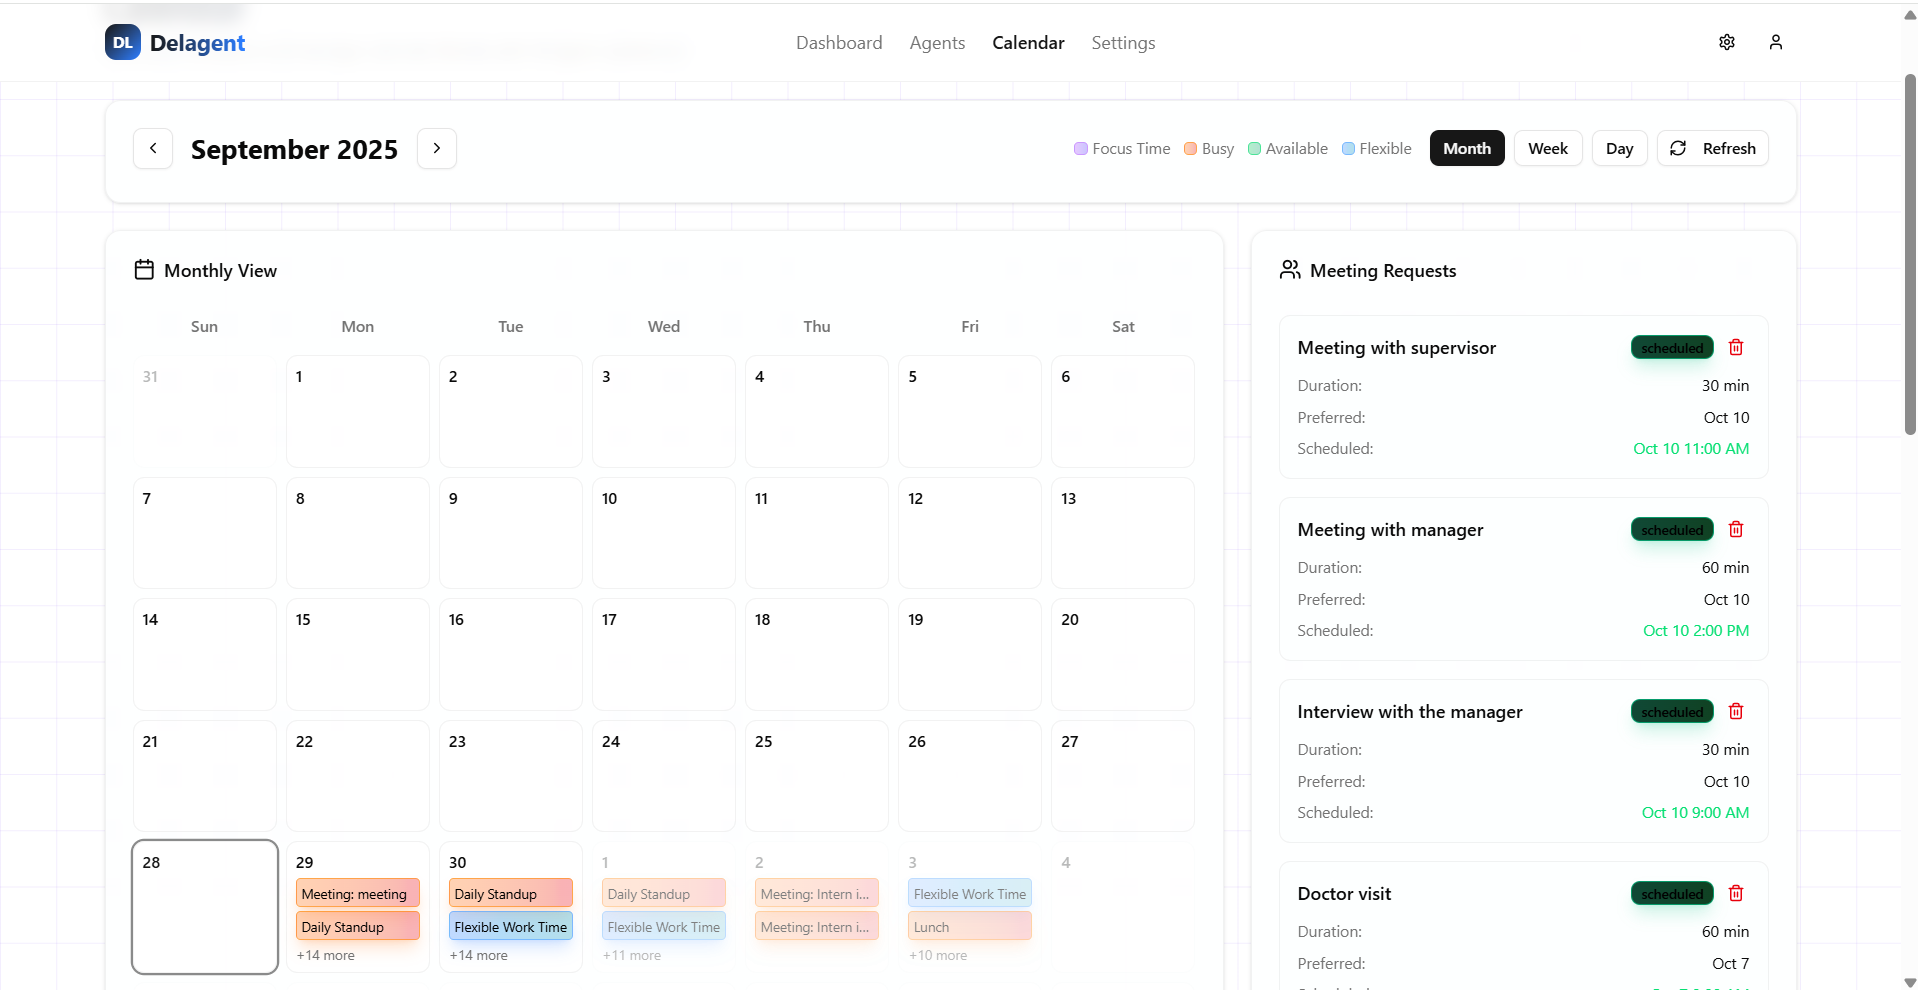This screenshot has width=1918, height=990.
Task: Refresh the calendar
Action: pos(1712,148)
